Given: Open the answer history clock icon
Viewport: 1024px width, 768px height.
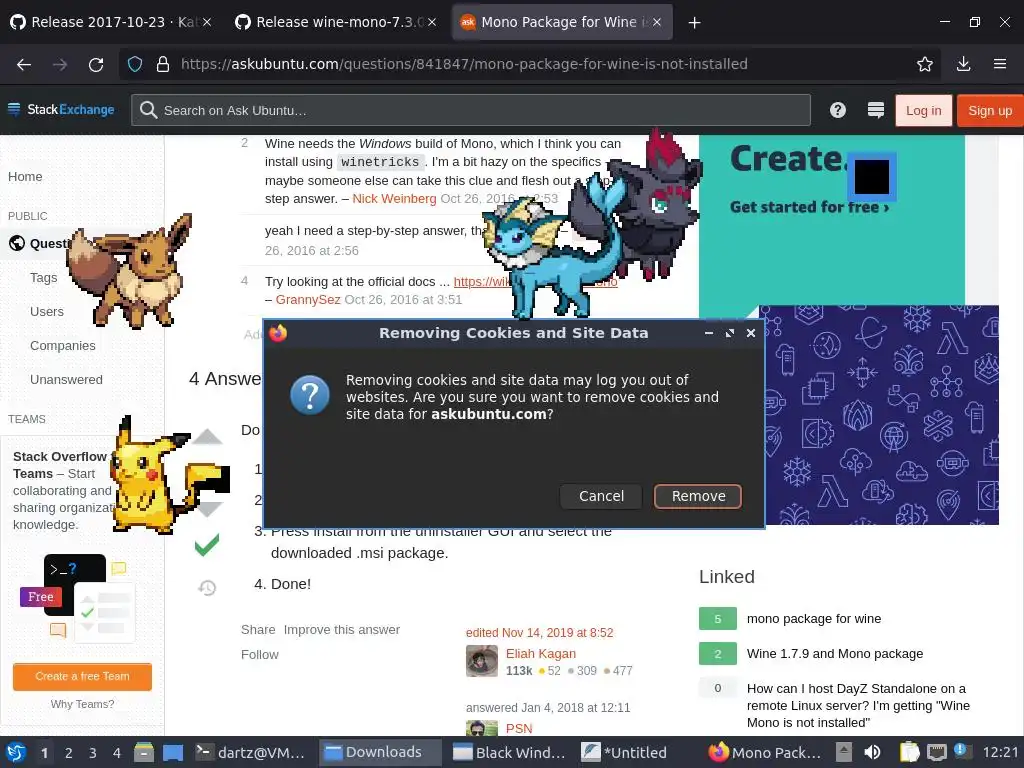Looking at the screenshot, I should 207,588.
